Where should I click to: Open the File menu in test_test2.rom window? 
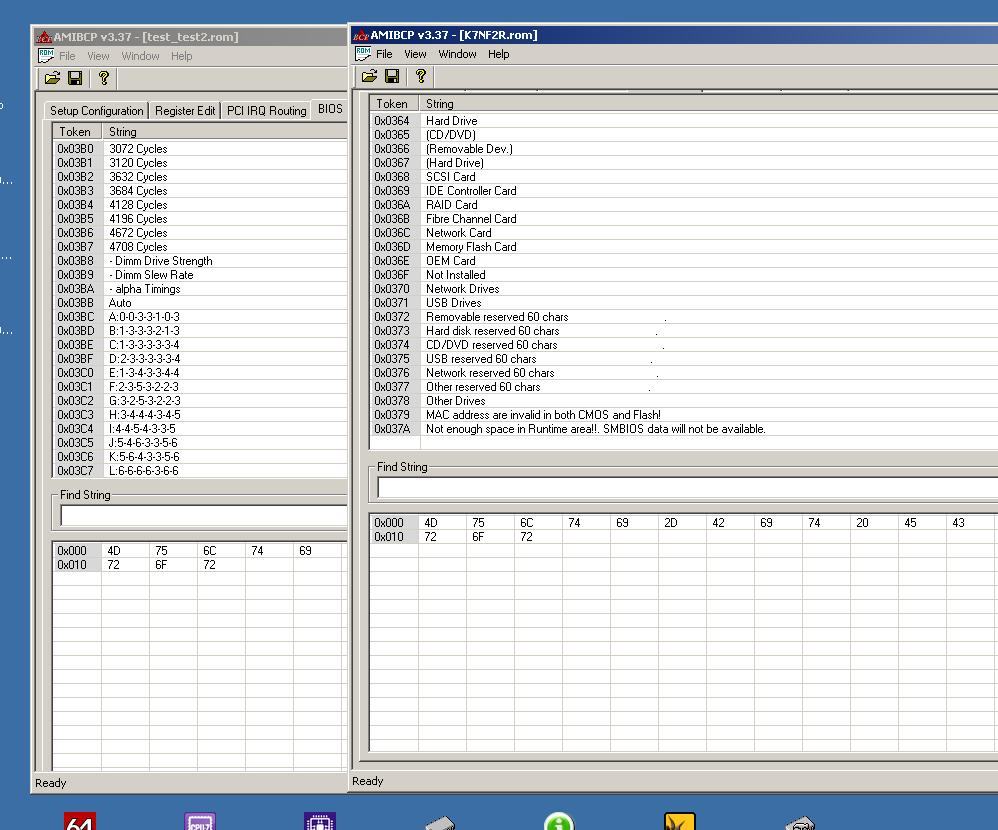point(67,56)
